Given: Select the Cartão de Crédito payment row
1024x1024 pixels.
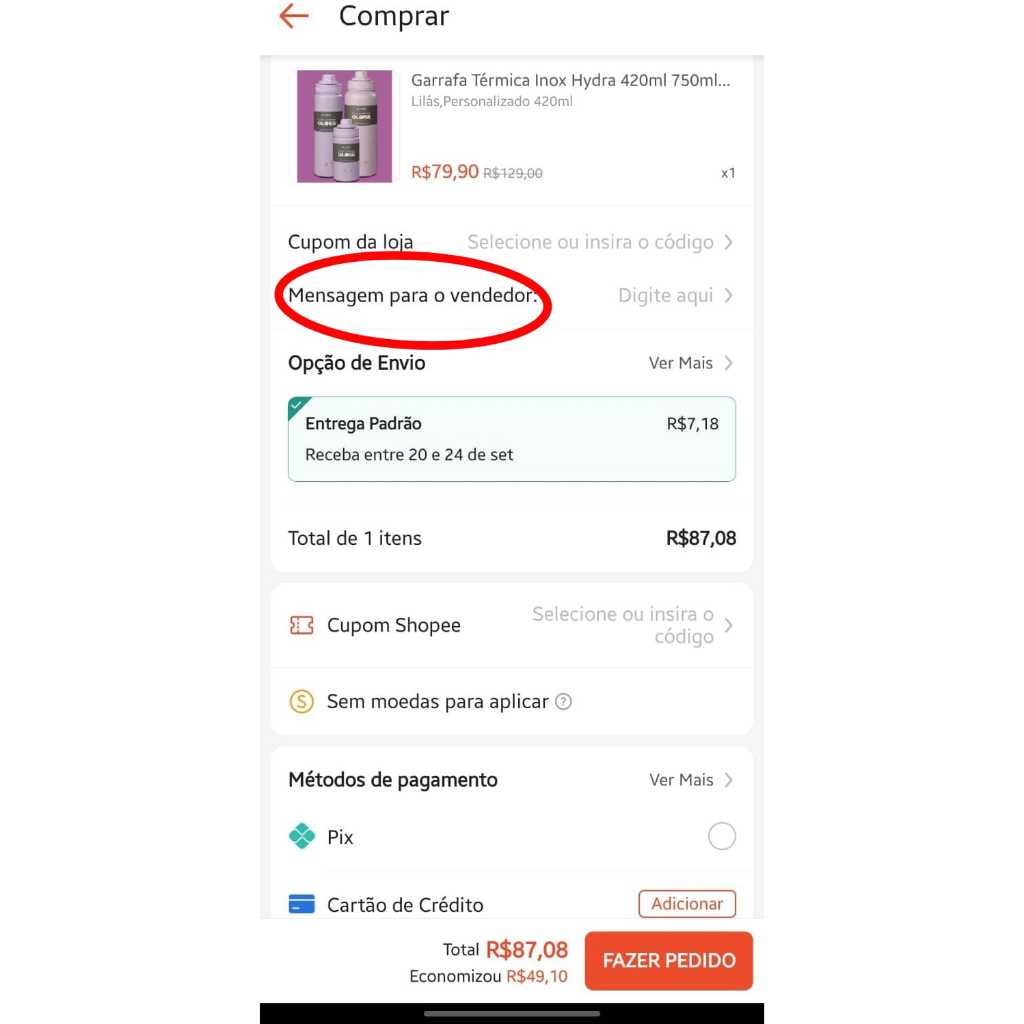Looking at the screenshot, I should [512, 904].
